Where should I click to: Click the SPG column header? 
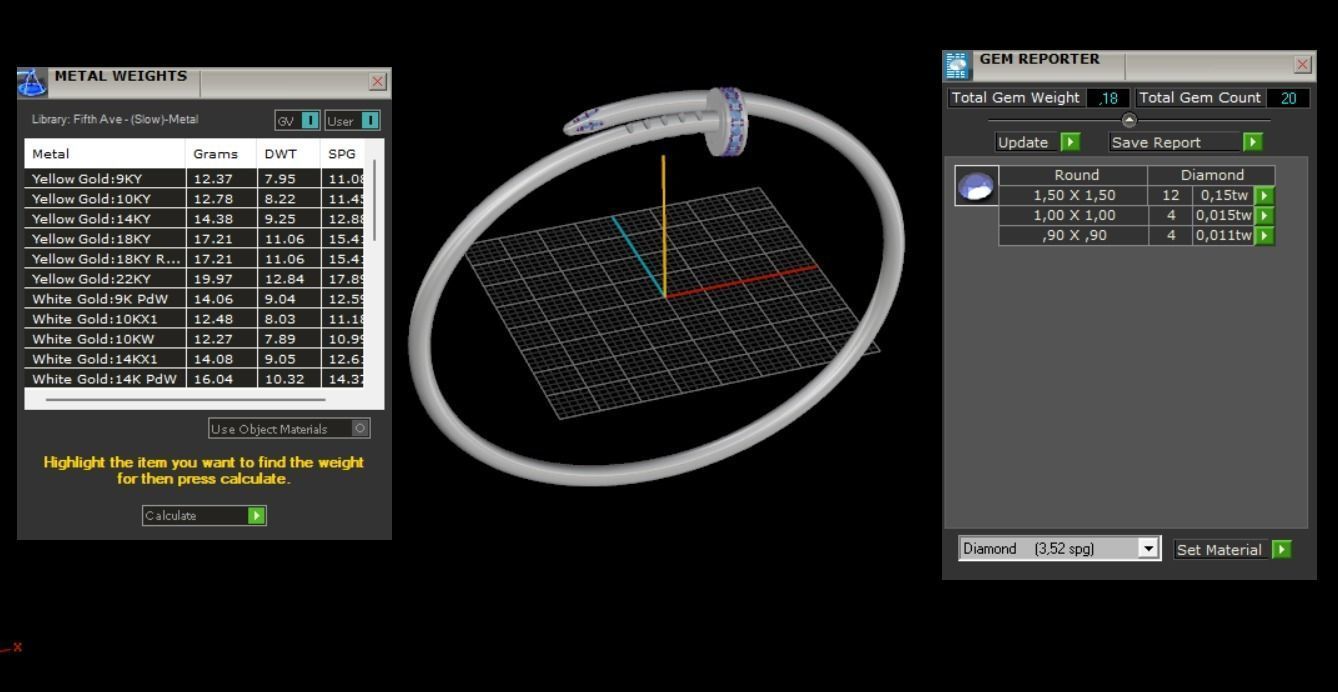(x=342, y=154)
